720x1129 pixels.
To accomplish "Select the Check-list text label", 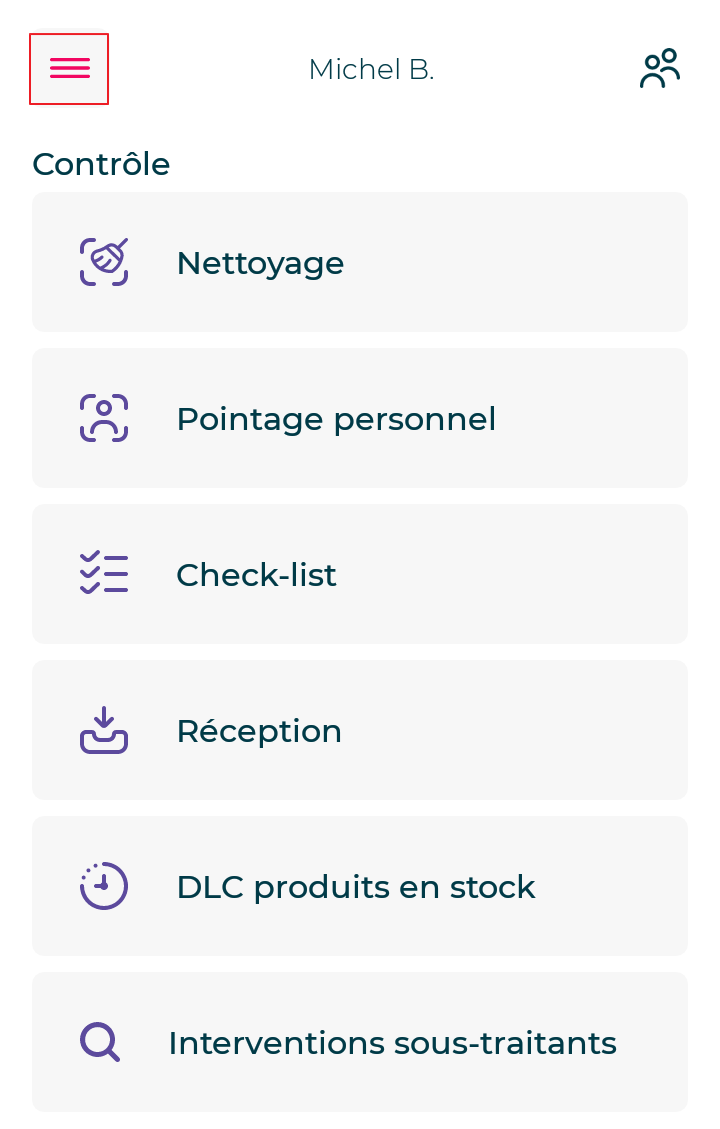I will pyautogui.click(x=256, y=575).
